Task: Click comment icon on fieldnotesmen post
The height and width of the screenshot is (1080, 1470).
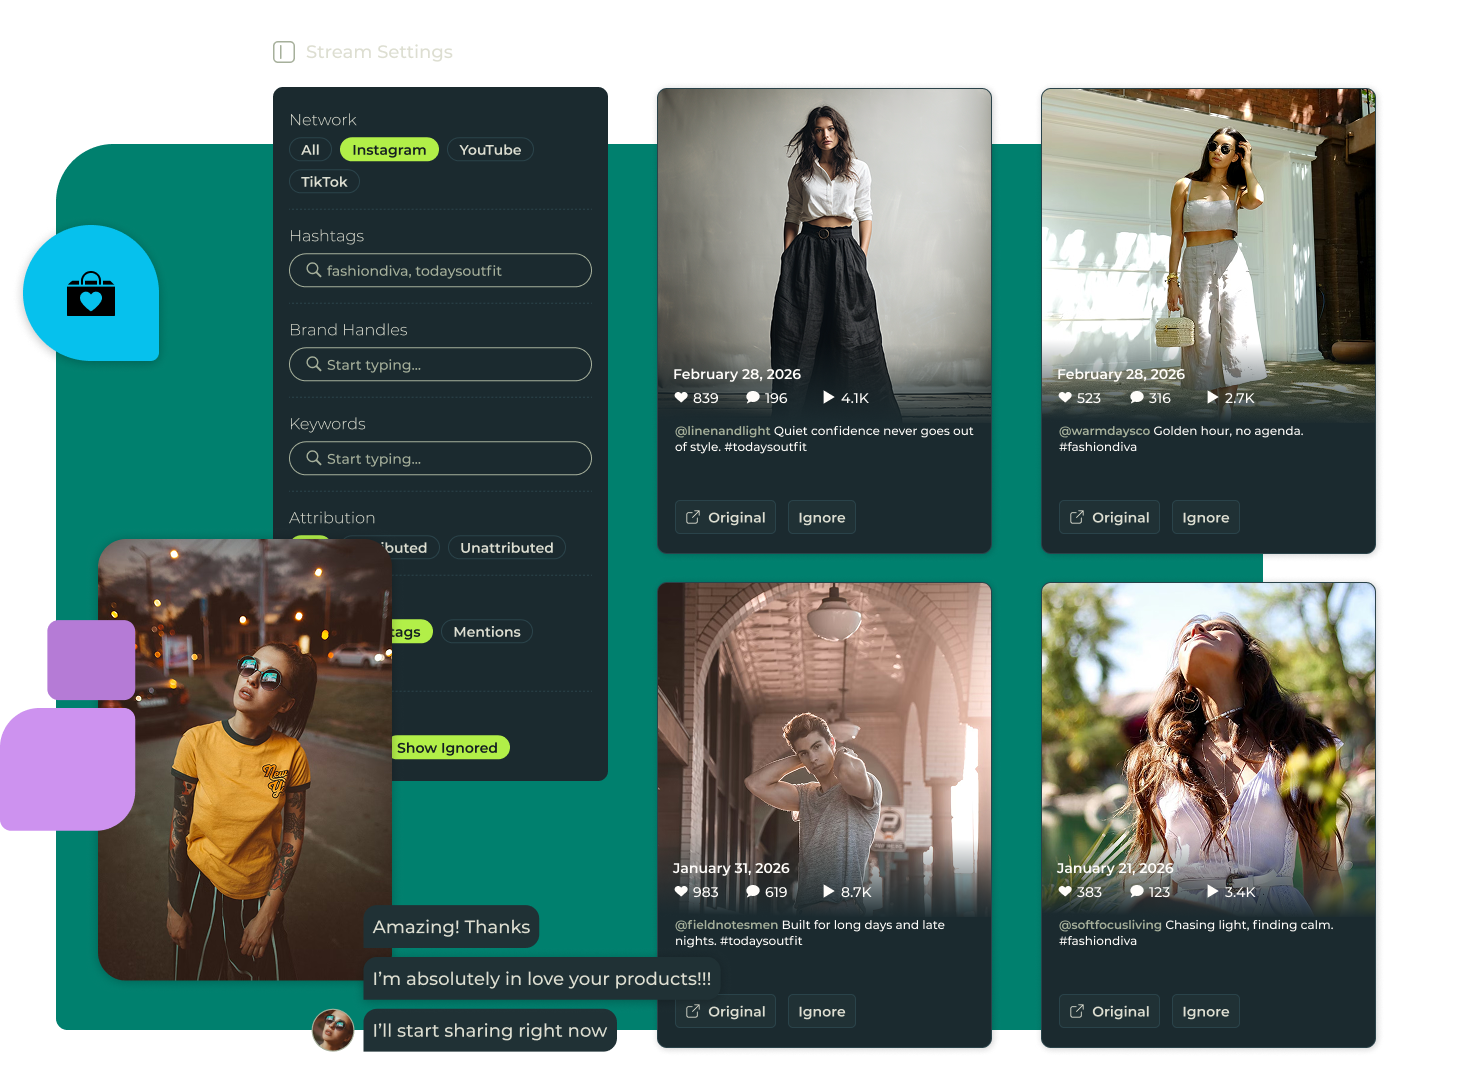Action: (753, 891)
